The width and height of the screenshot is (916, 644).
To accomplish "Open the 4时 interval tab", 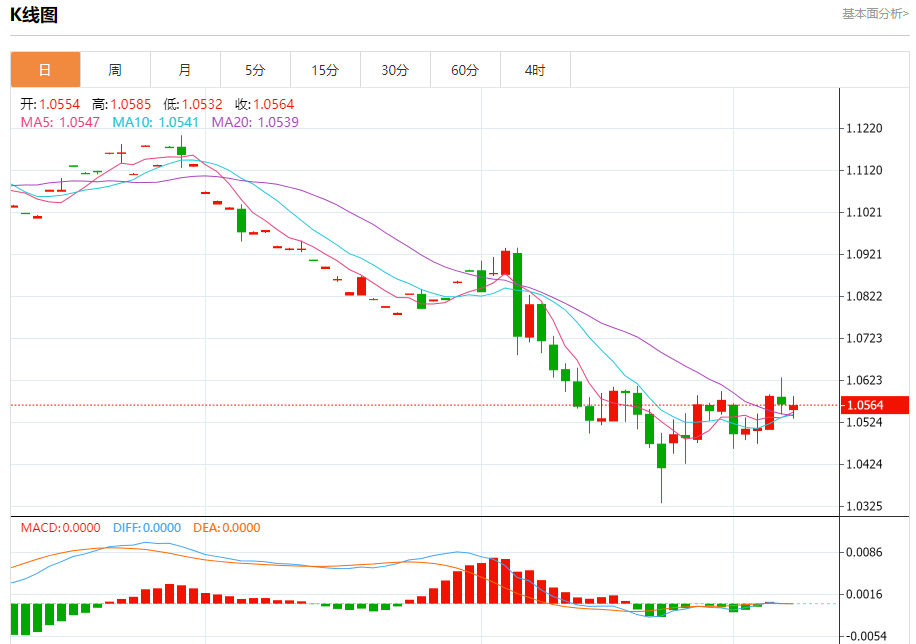I will coord(535,70).
